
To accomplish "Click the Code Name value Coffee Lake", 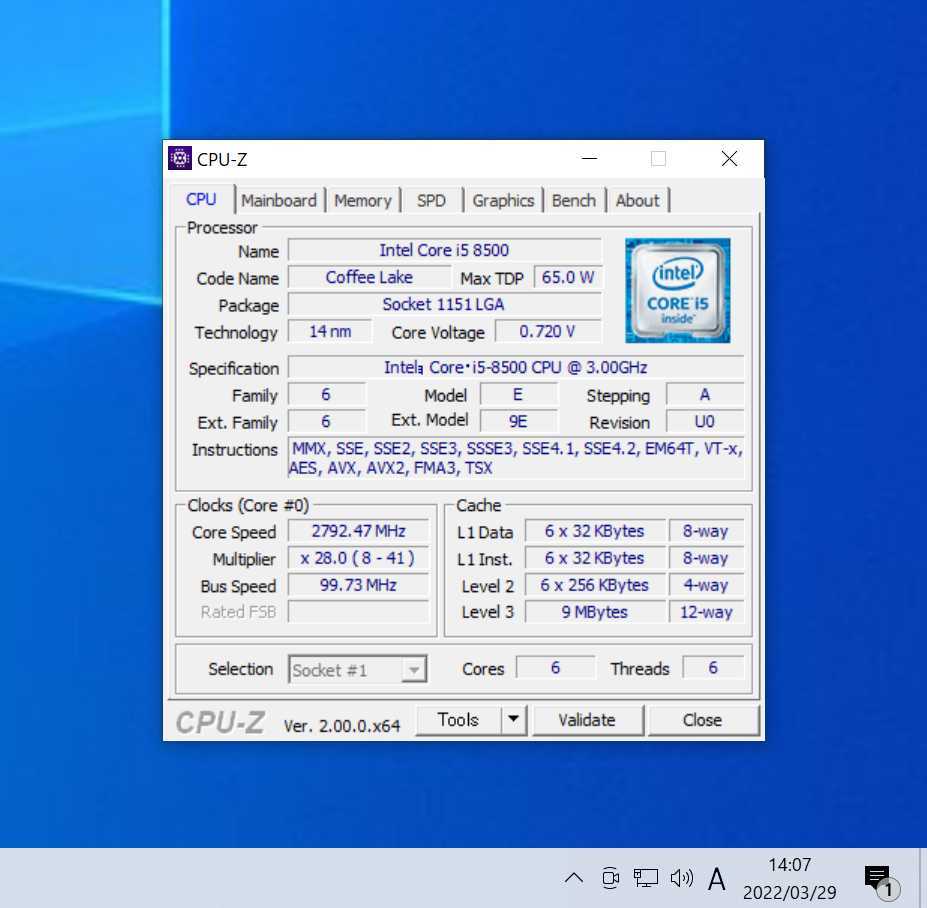I will (369, 277).
